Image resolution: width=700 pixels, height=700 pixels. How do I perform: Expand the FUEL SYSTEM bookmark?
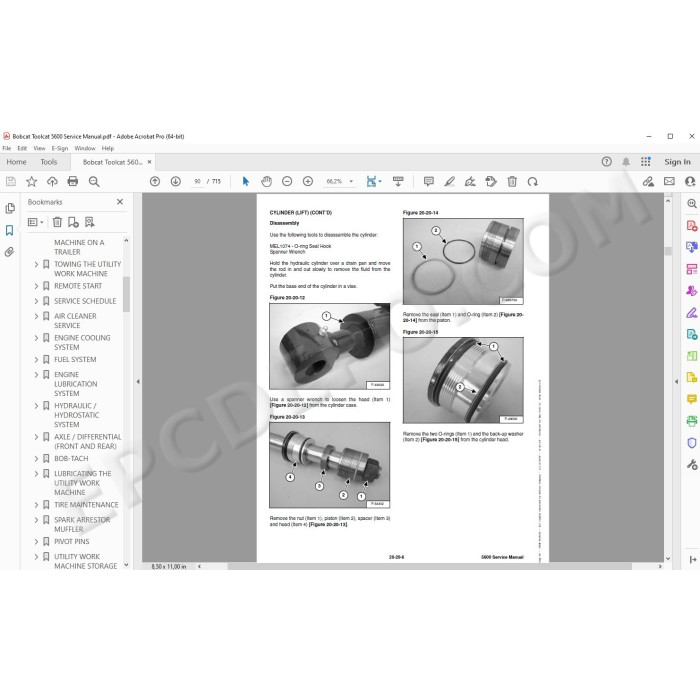[x=37, y=359]
